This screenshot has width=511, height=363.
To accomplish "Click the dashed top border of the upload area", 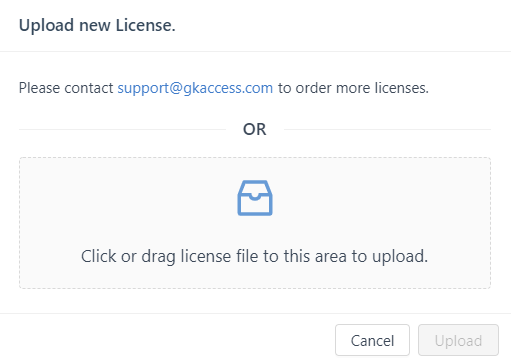I will point(255,158).
